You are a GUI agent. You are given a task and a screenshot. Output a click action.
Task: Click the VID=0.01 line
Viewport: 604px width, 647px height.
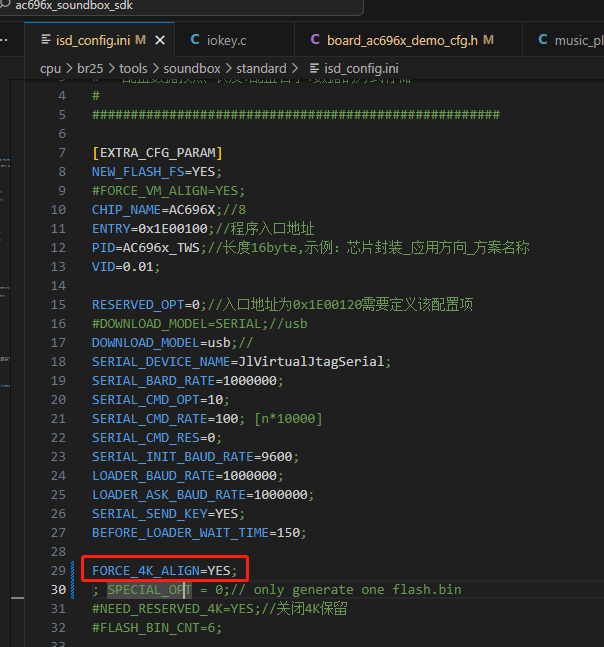(x=126, y=267)
